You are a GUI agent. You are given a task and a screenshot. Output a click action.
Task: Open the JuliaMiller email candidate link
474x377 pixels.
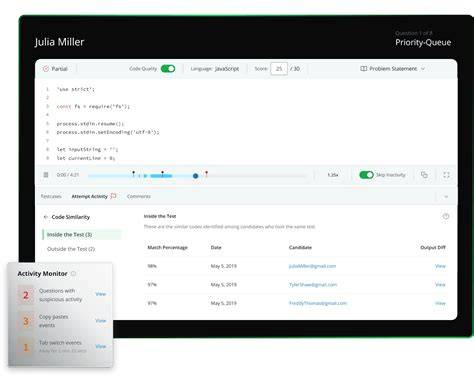point(312,266)
